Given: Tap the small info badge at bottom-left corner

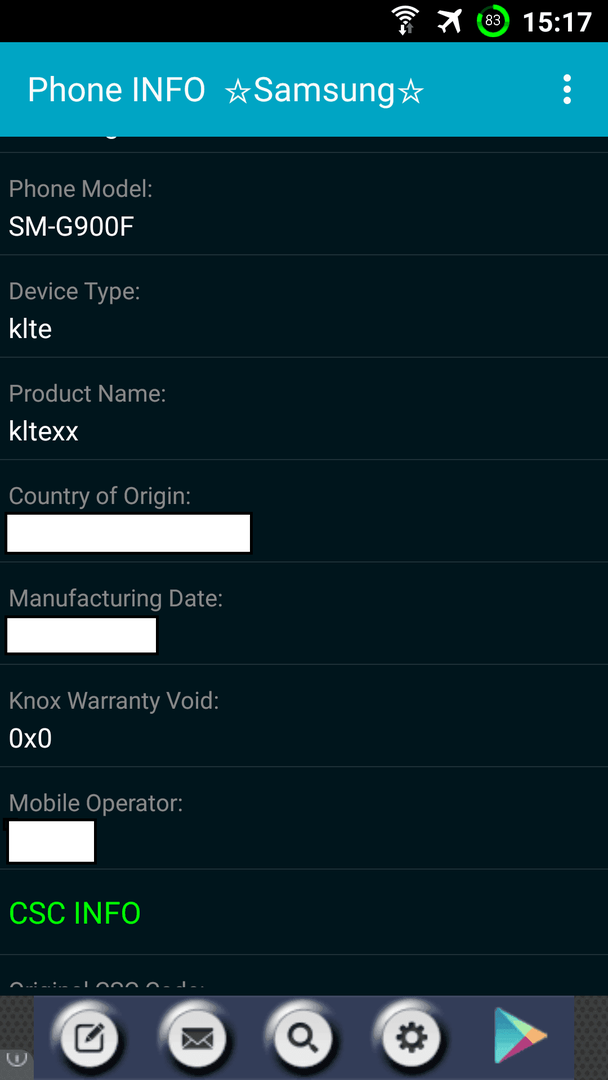Looking at the screenshot, I should pos(17,1057).
